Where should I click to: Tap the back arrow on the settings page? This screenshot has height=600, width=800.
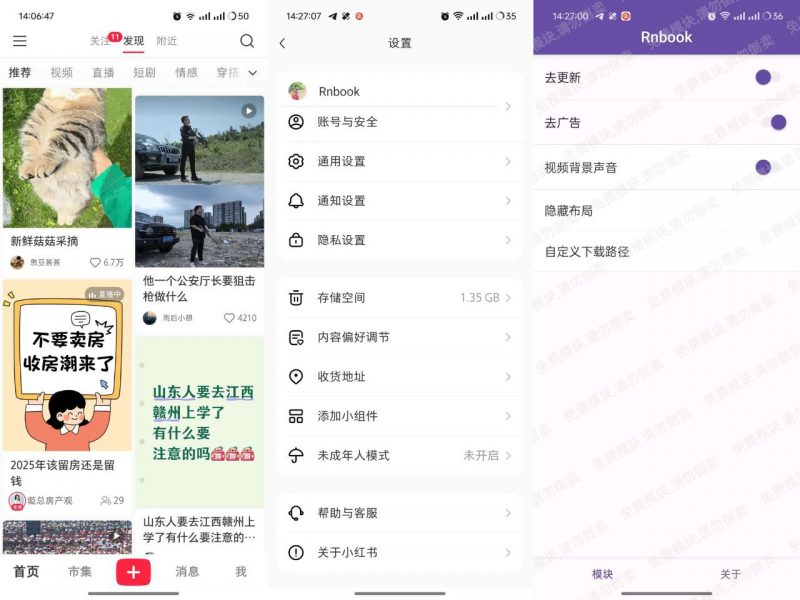[x=283, y=43]
